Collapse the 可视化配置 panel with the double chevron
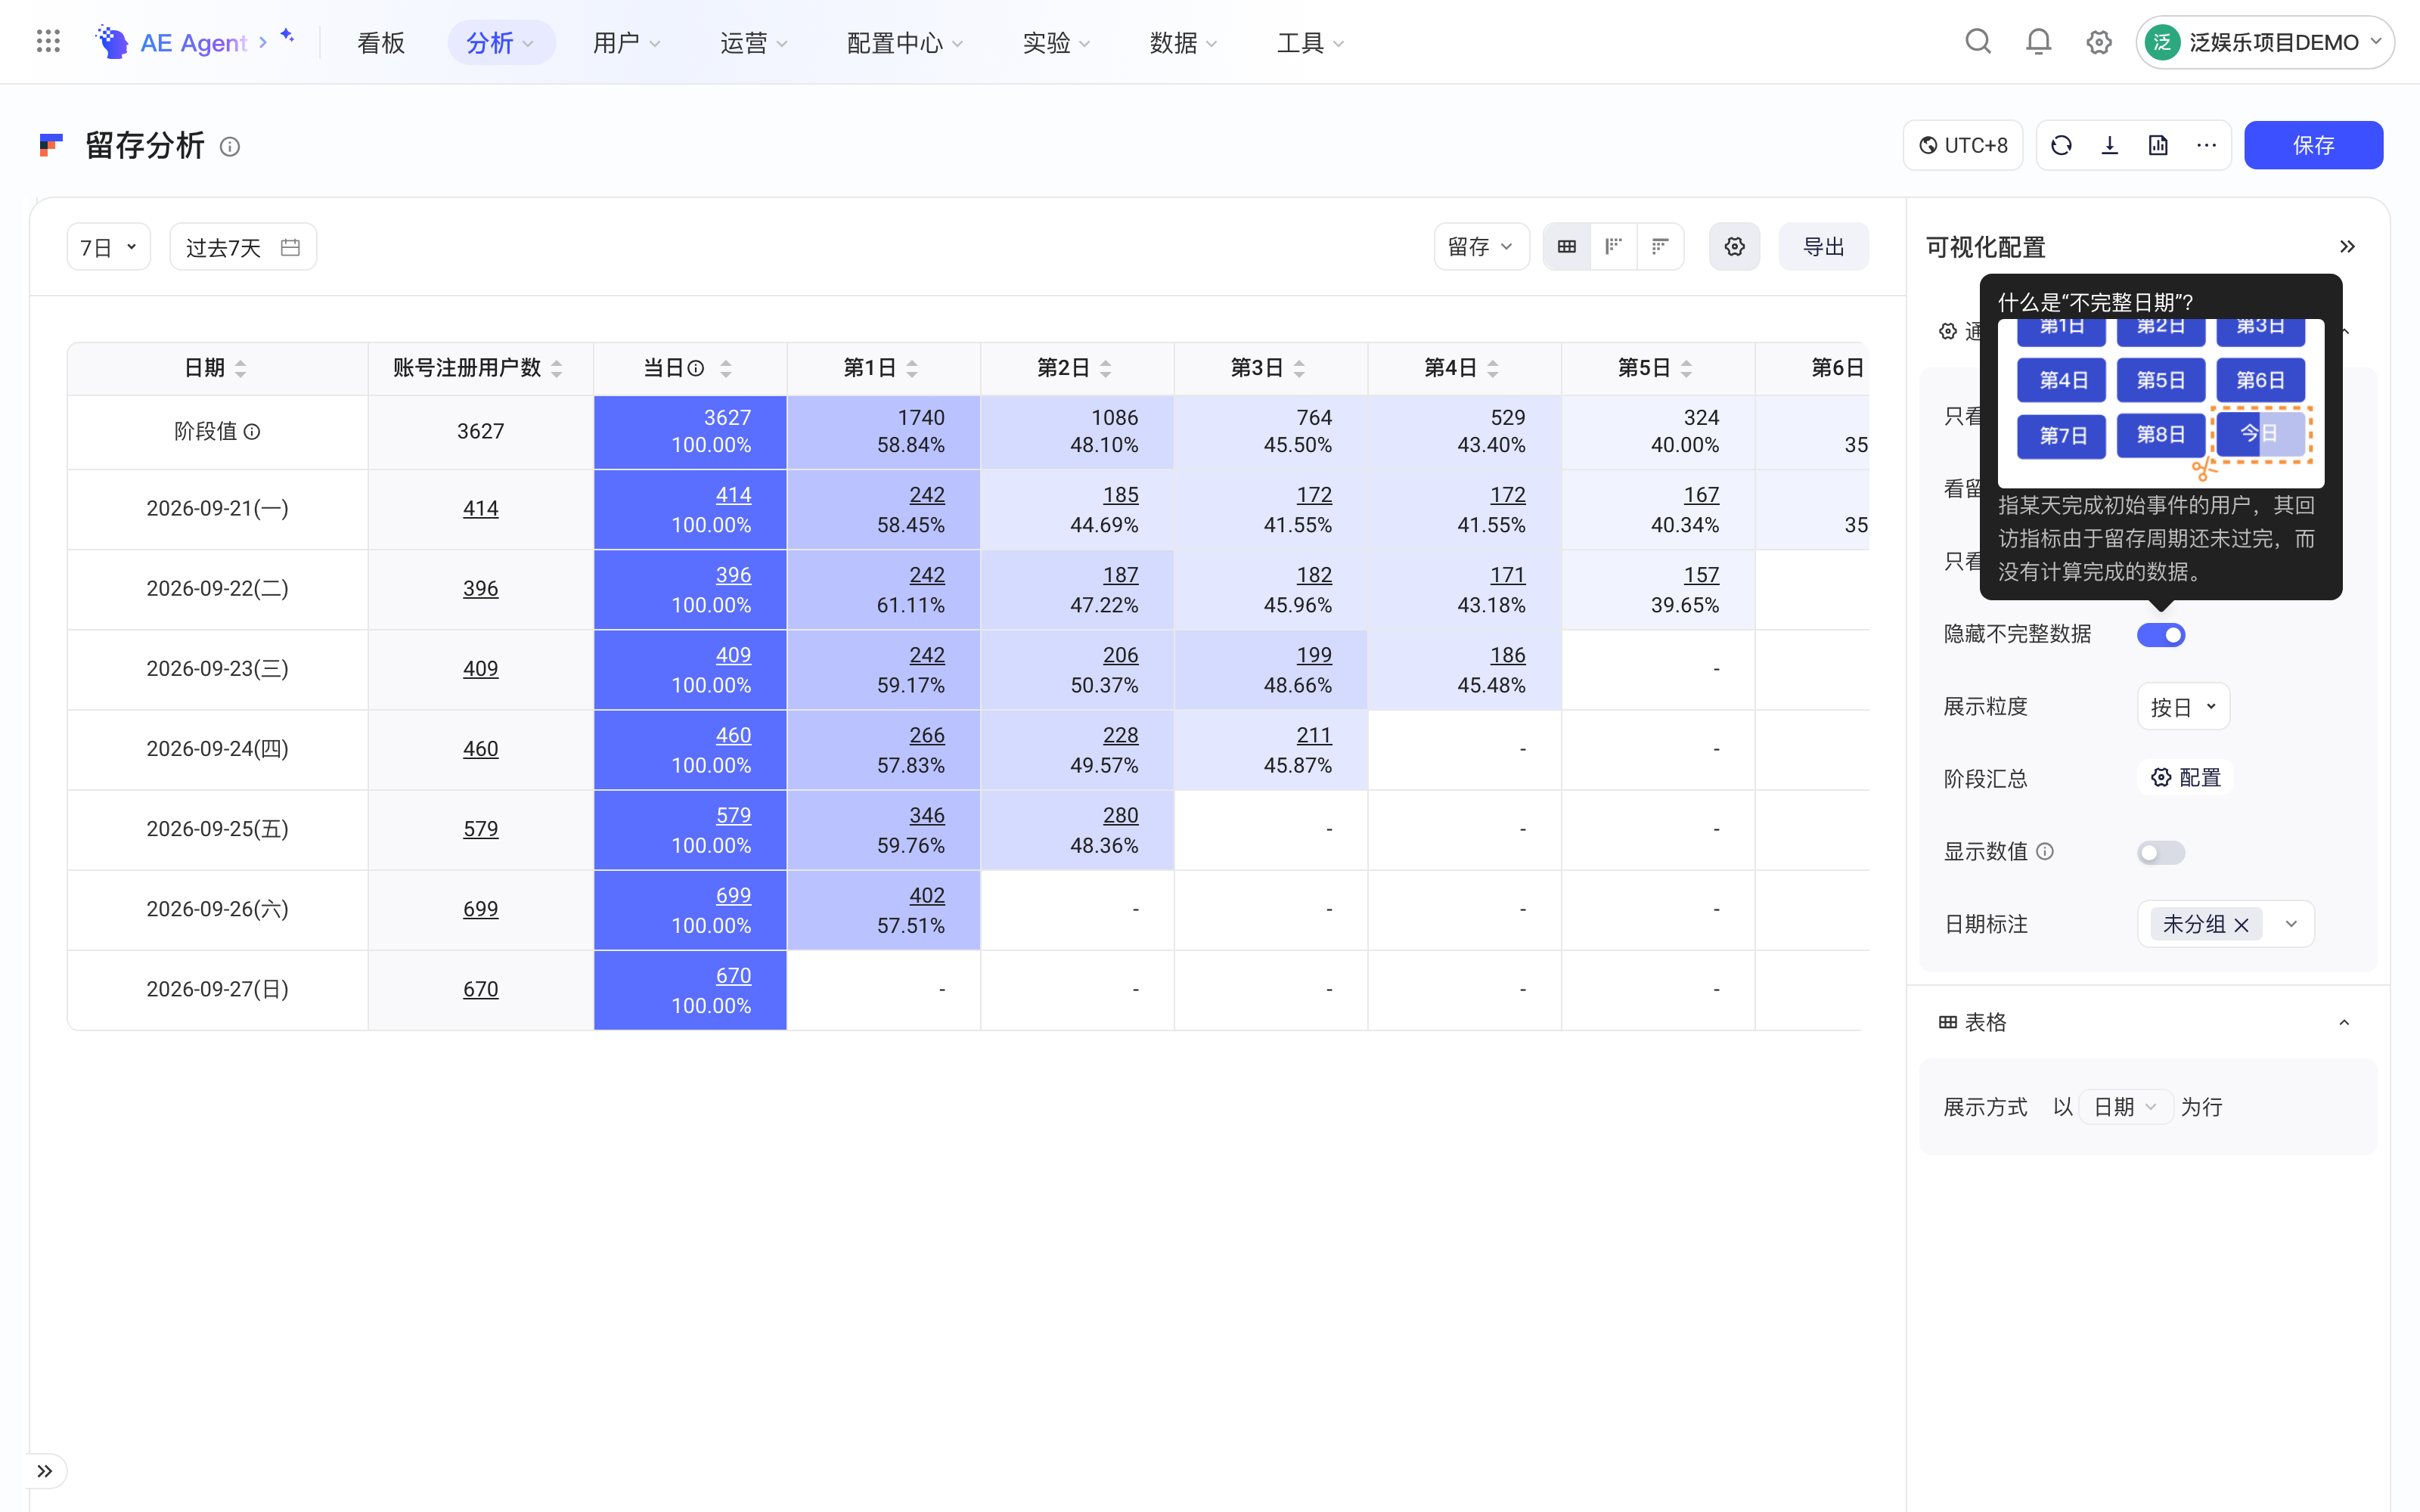Viewport: 2420px width, 1512px height. point(2347,246)
